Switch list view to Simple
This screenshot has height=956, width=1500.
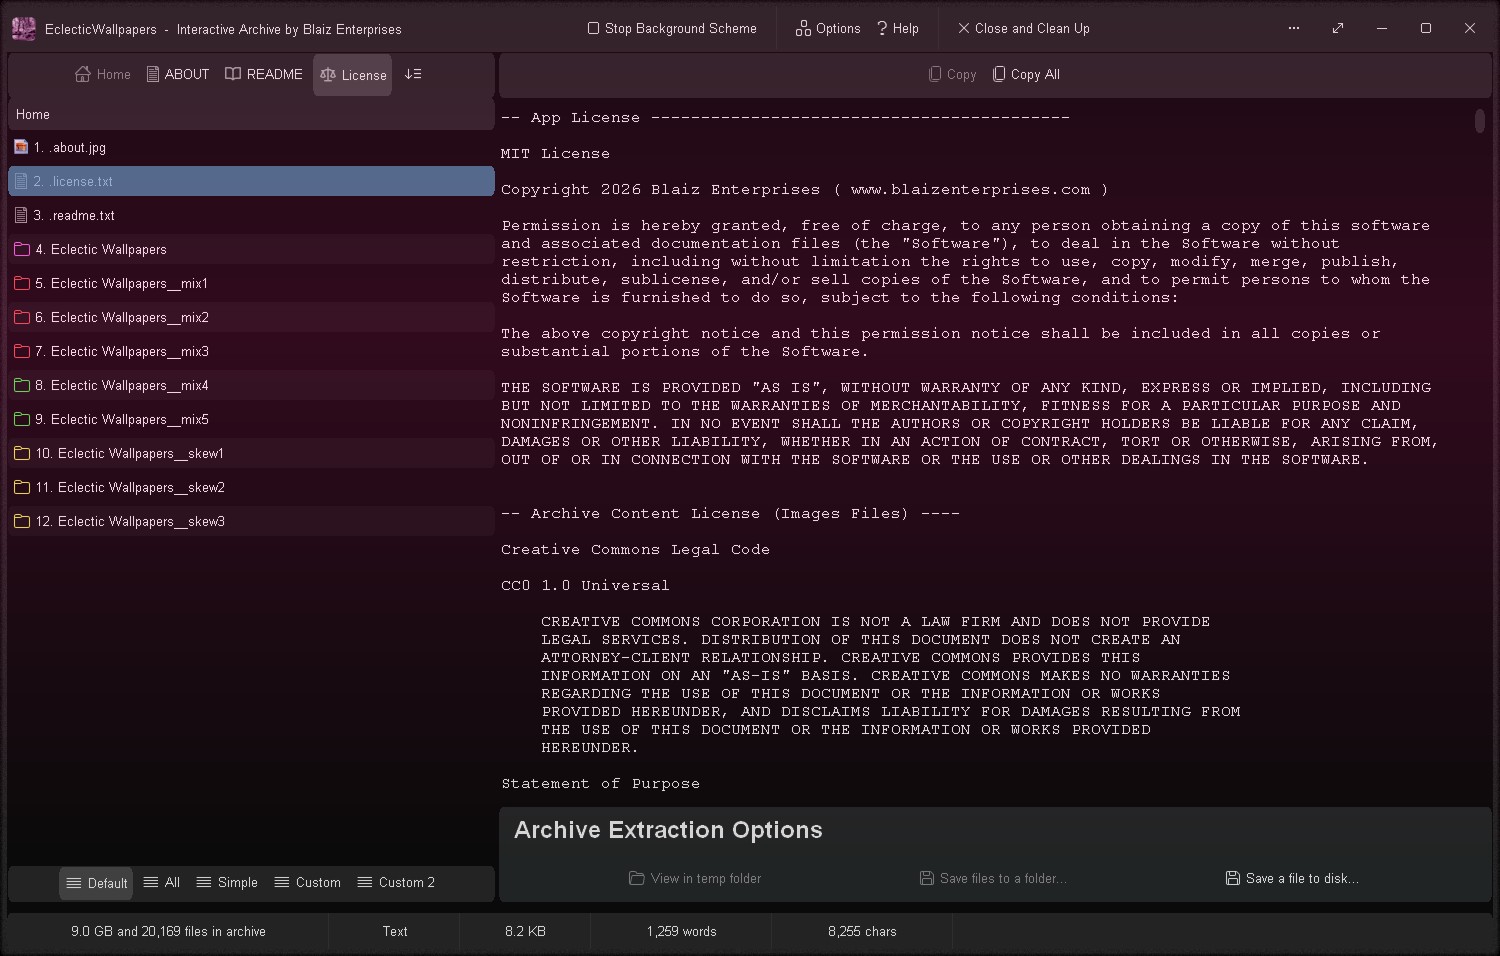(227, 883)
